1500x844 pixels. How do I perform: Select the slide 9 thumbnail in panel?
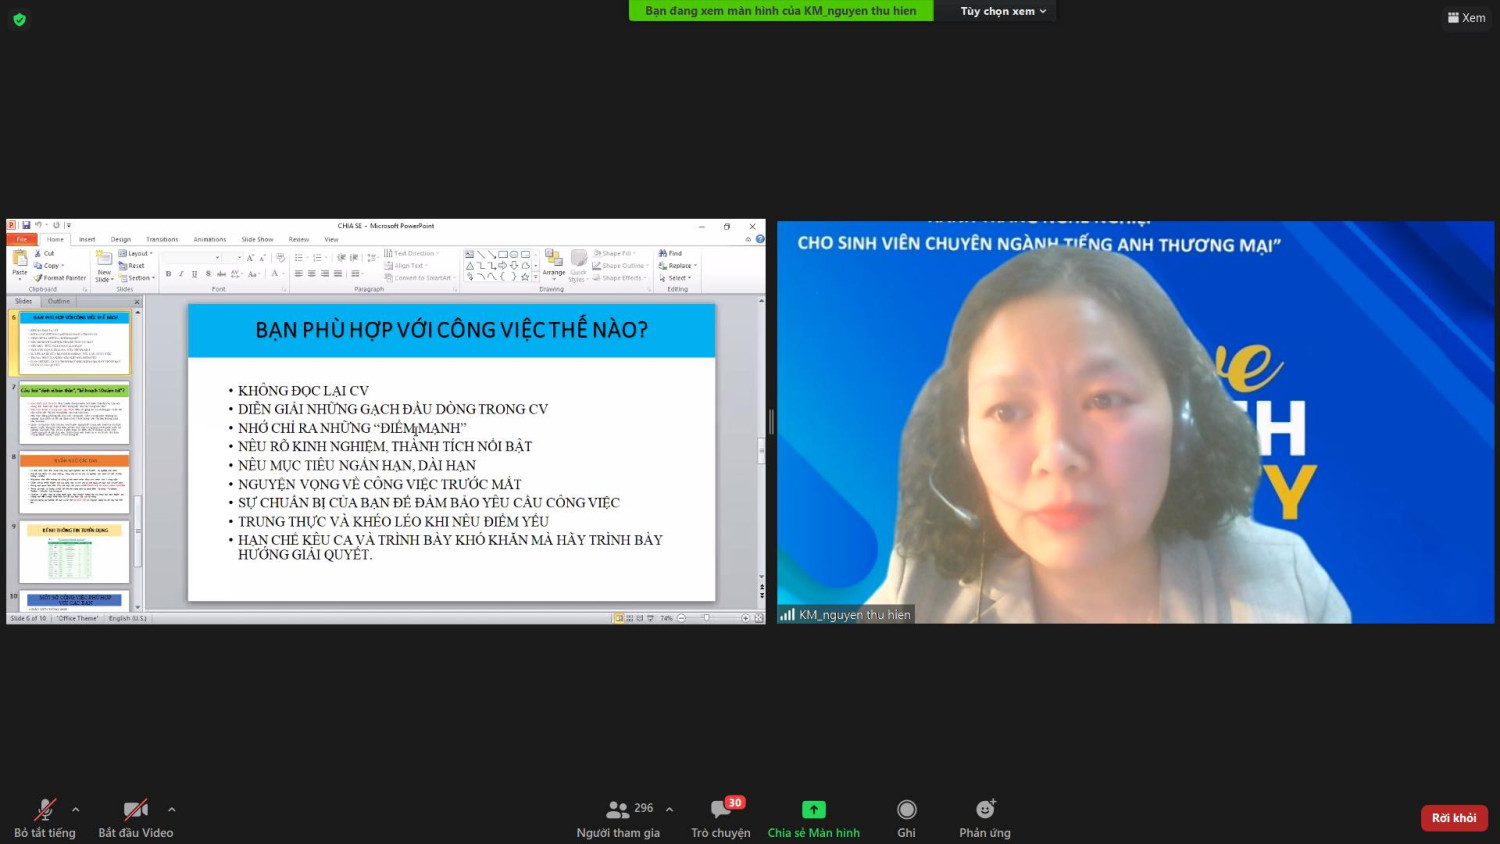pyautogui.click(x=74, y=552)
